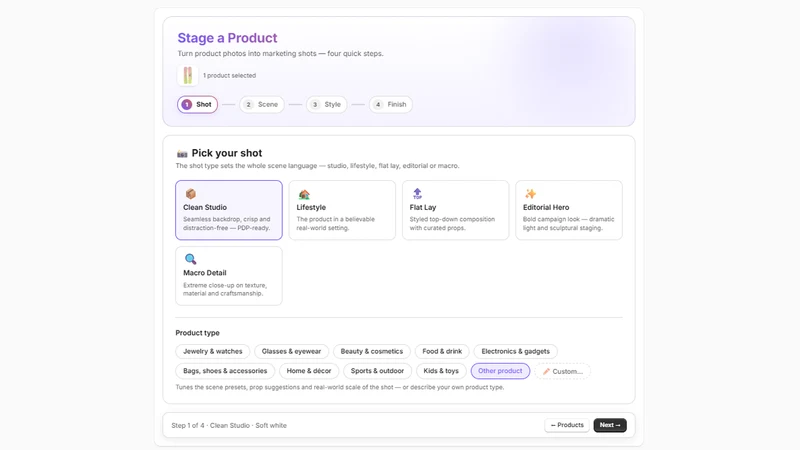The image size is (800, 450).
Task: Select Home & décor product type
Action: [309, 371]
